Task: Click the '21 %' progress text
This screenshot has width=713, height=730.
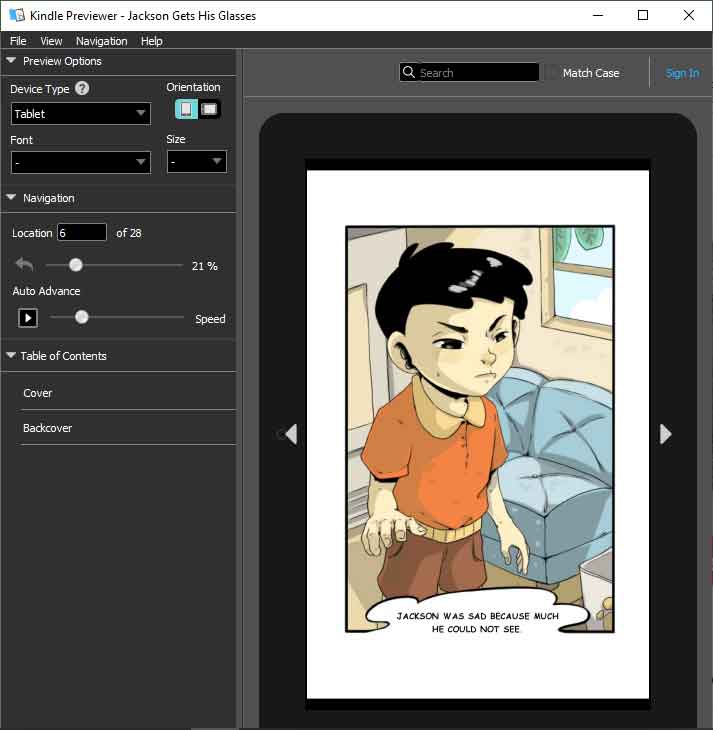Action: point(204,266)
